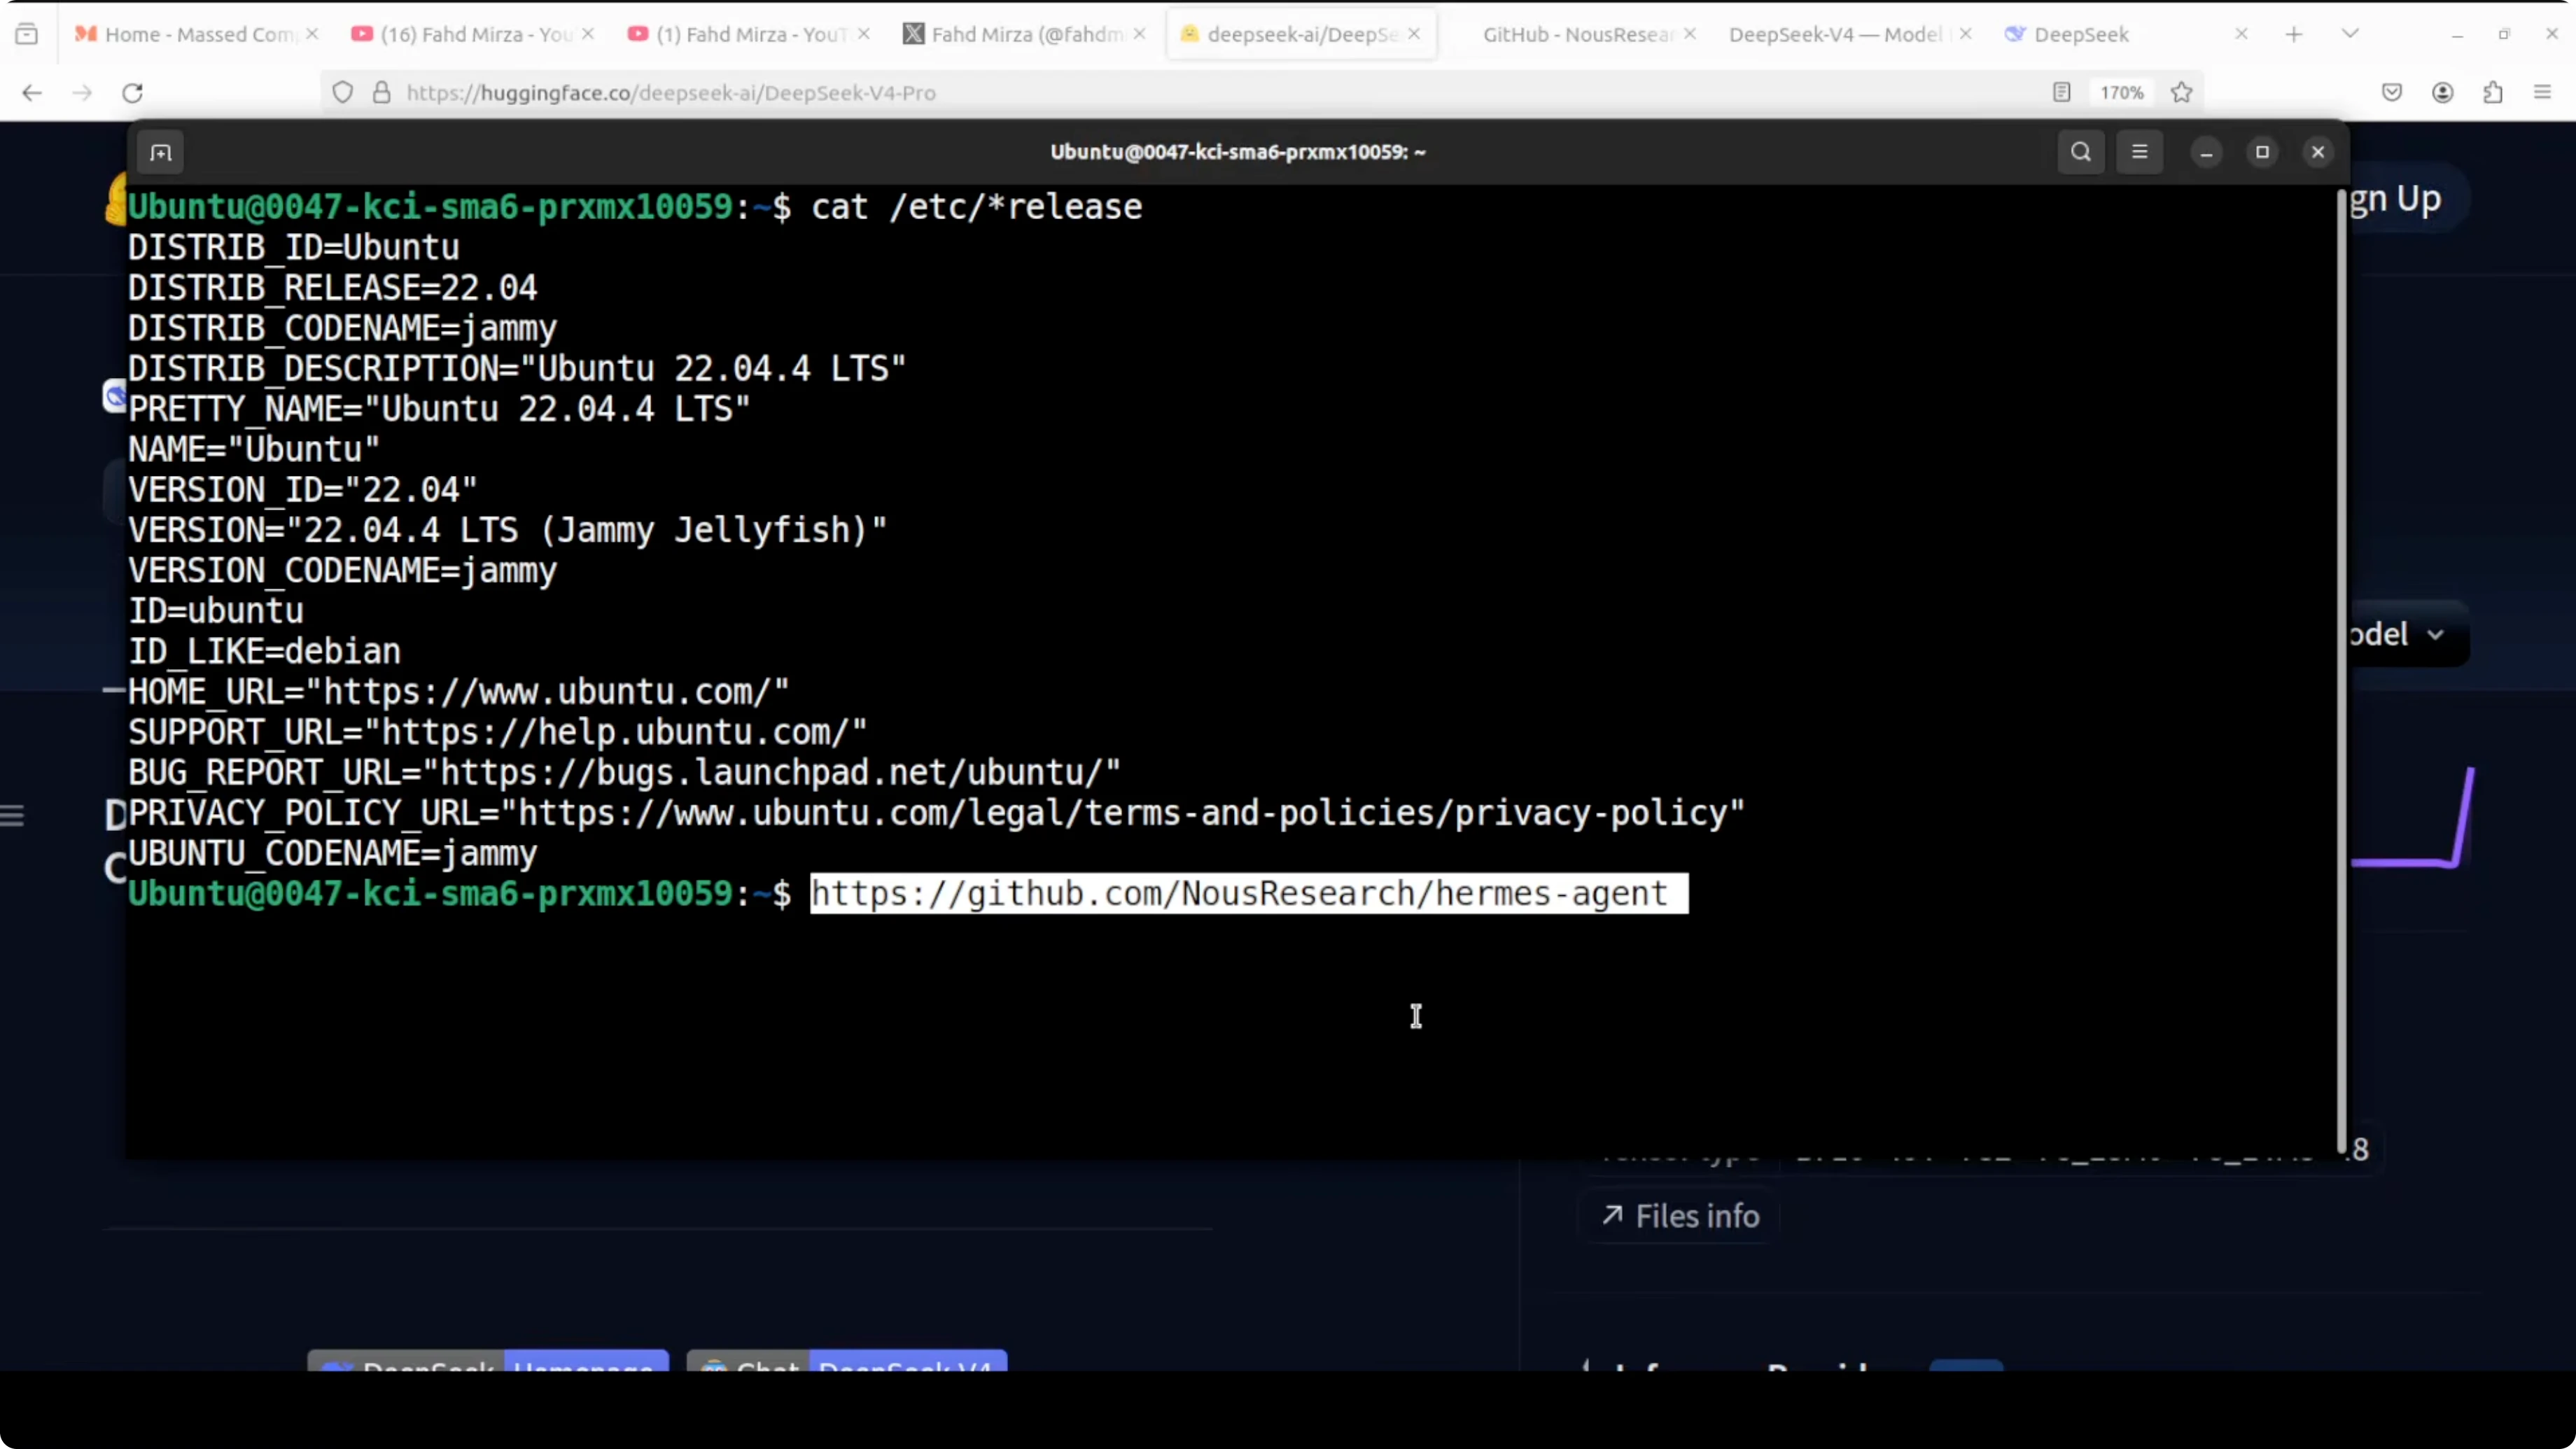
Task: Click the save to Pocket icon
Action: (2391, 93)
